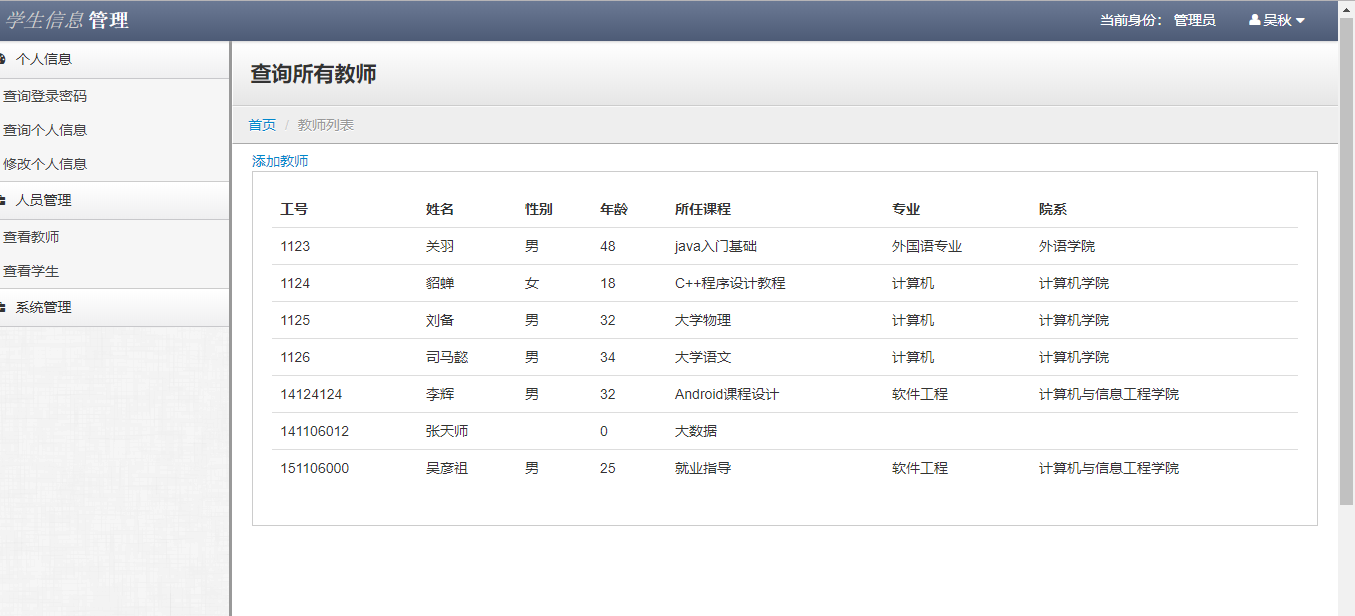
Task: Select teacher name 司马懿
Action: [x=447, y=357]
